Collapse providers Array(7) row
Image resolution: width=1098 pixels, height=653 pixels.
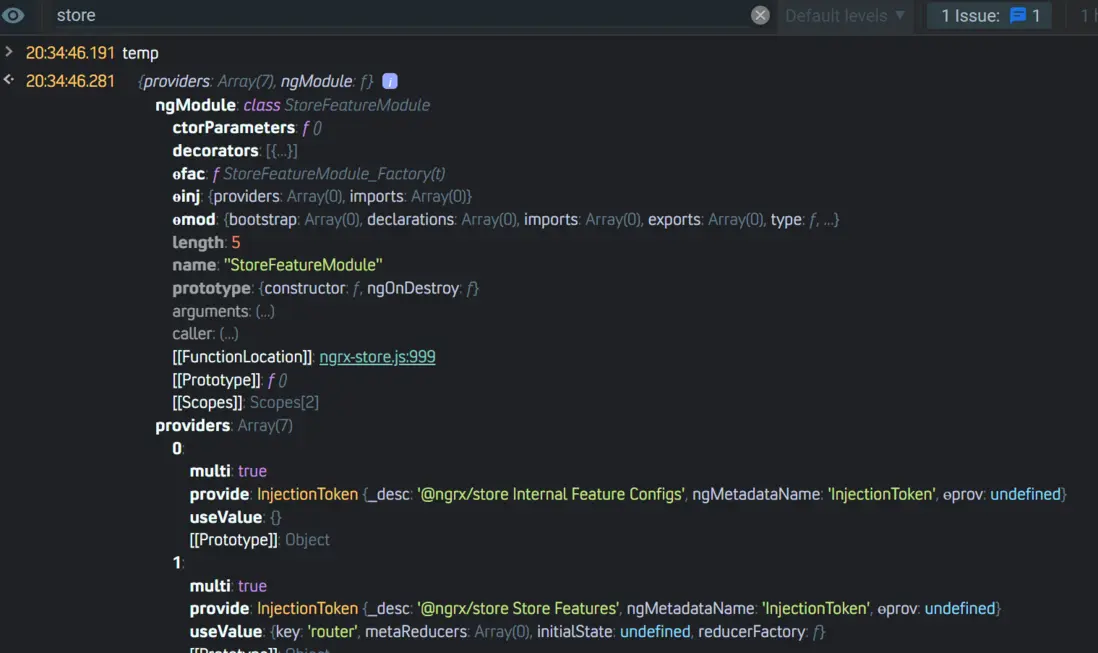[224, 426]
